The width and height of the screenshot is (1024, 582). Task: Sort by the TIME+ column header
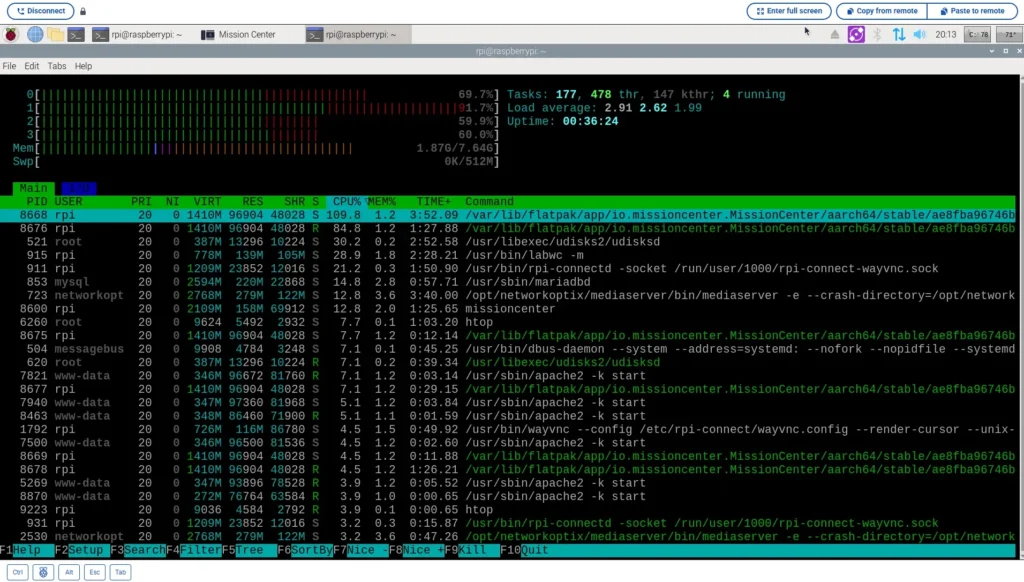(x=434, y=202)
